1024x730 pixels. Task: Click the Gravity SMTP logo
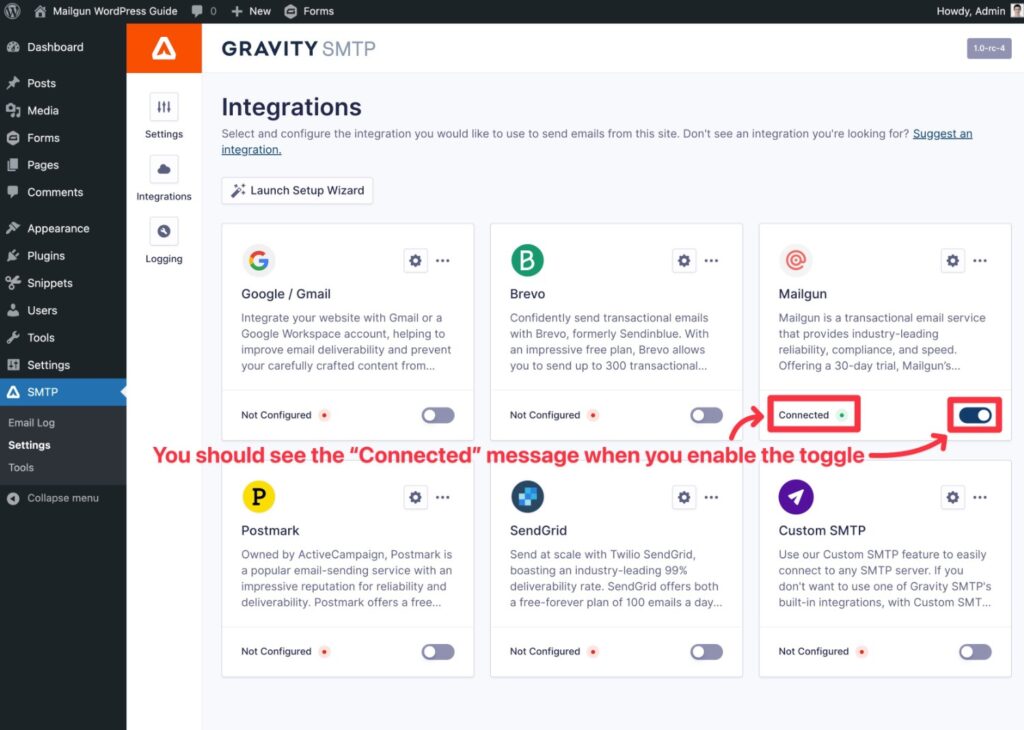297,48
